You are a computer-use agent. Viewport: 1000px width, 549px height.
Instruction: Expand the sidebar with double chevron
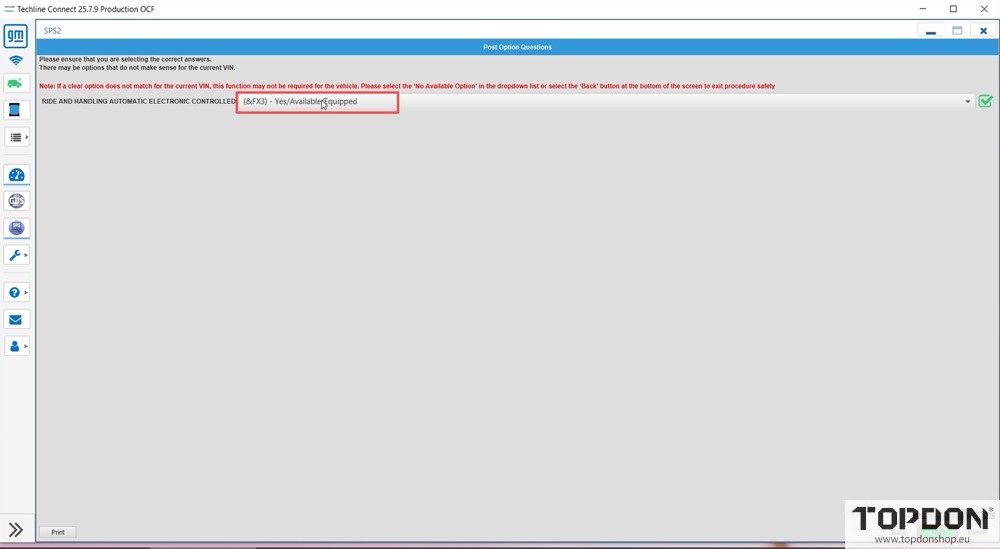[x=16, y=530]
